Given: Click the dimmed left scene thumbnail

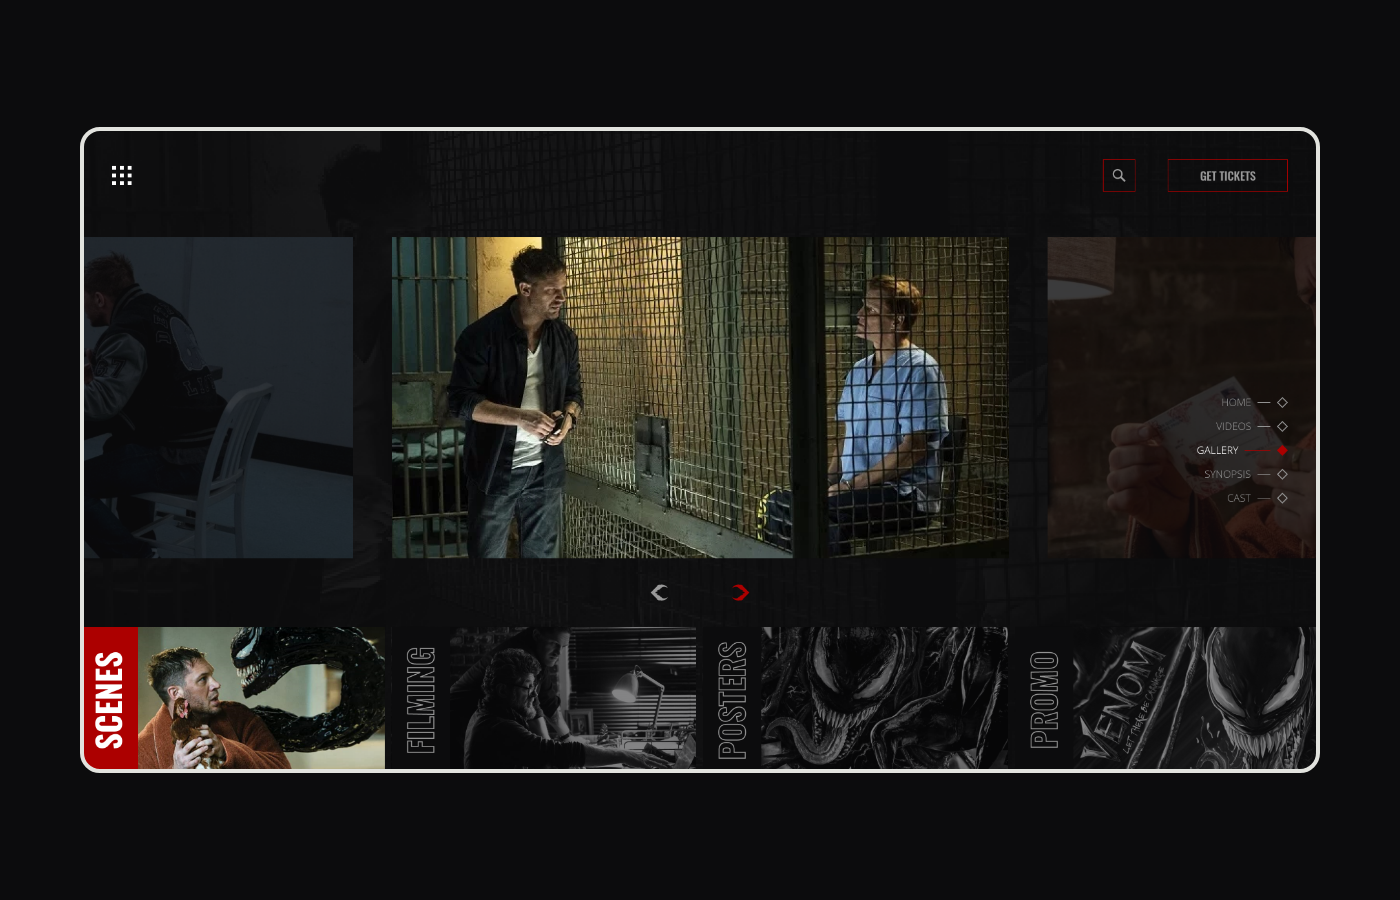Looking at the screenshot, I should pyautogui.click(x=218, y=397).
